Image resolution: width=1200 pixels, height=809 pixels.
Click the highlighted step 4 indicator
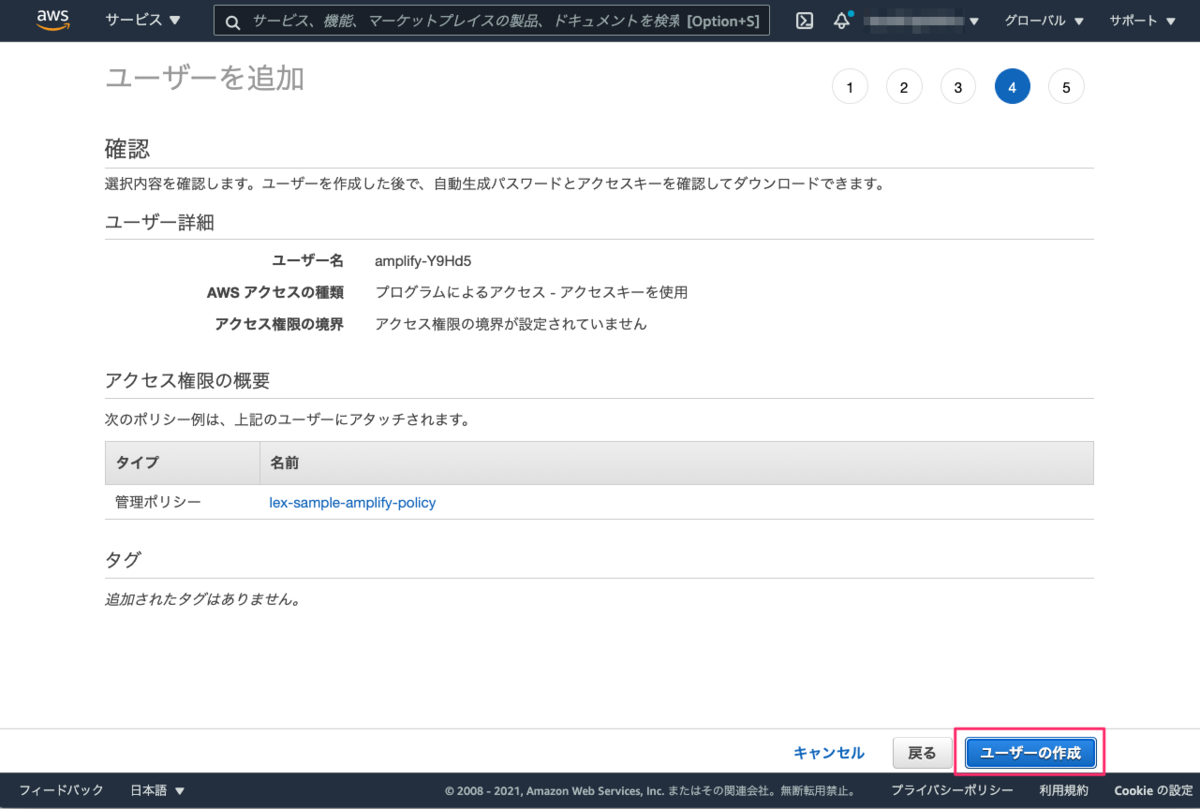pyautogui.click(x=1012, y=86)
